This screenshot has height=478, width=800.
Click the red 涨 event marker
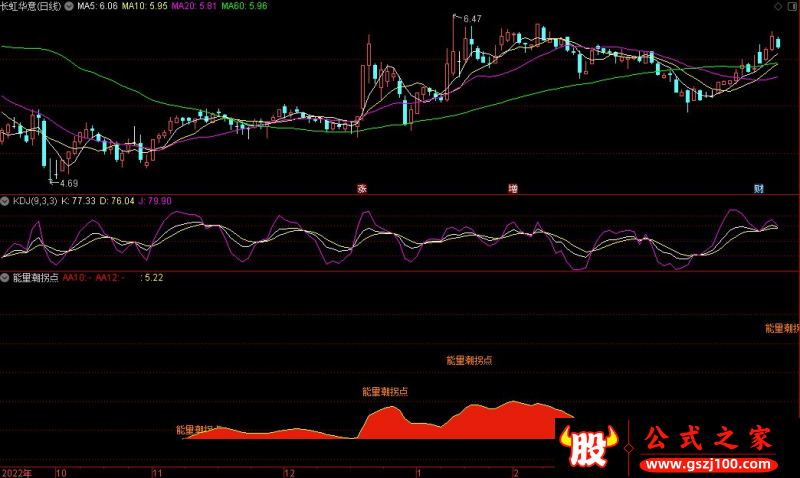362,189
